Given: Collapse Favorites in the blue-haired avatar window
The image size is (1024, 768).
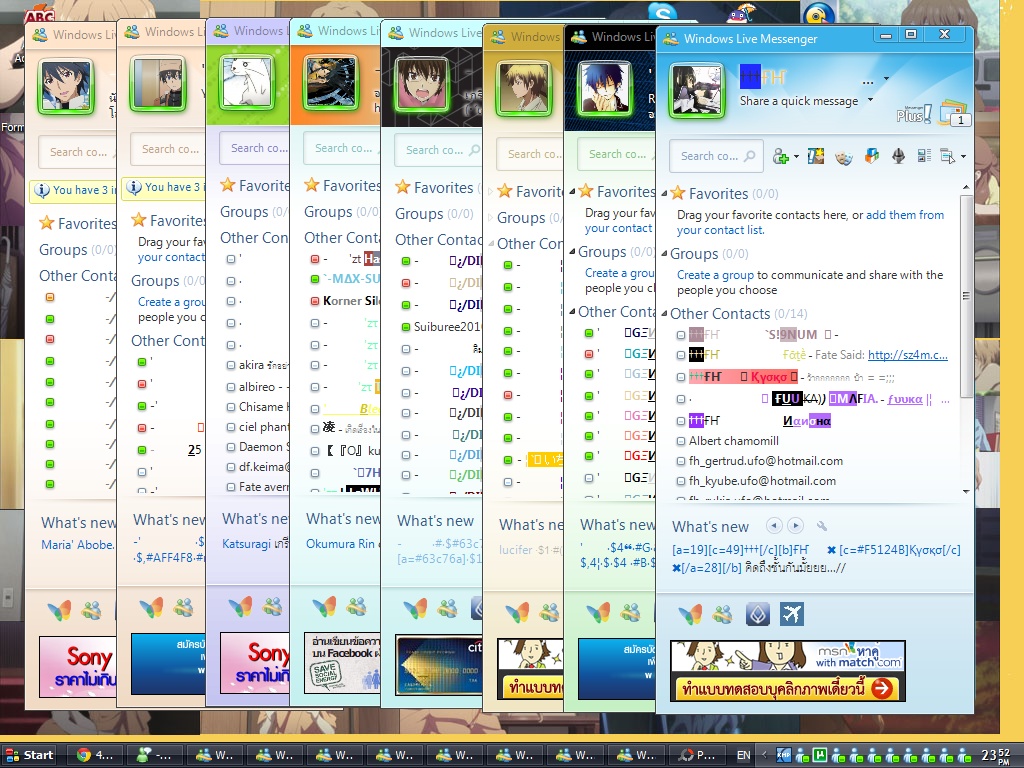Looking at the screenshot, I should tap(572, 191).
